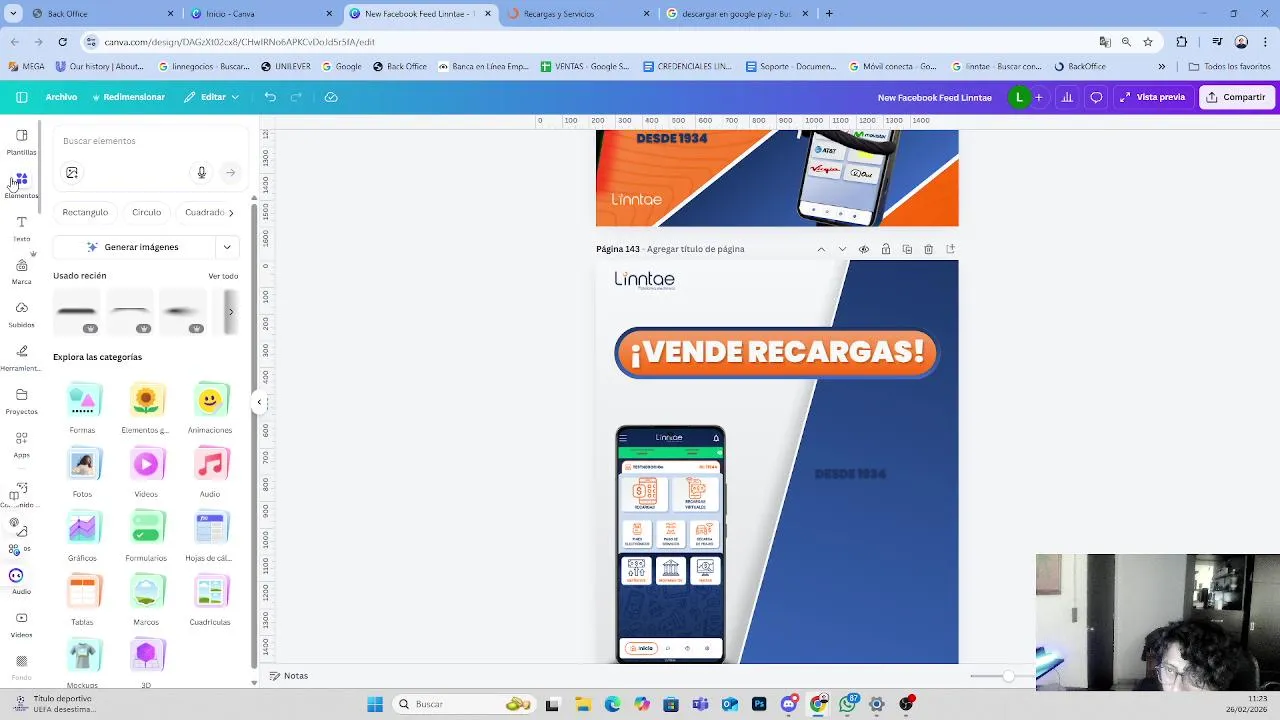Lock page 143
Image resolution: width=1280 pixels, height=720 pixels.
pyautogui.click(x=885, y=249)
